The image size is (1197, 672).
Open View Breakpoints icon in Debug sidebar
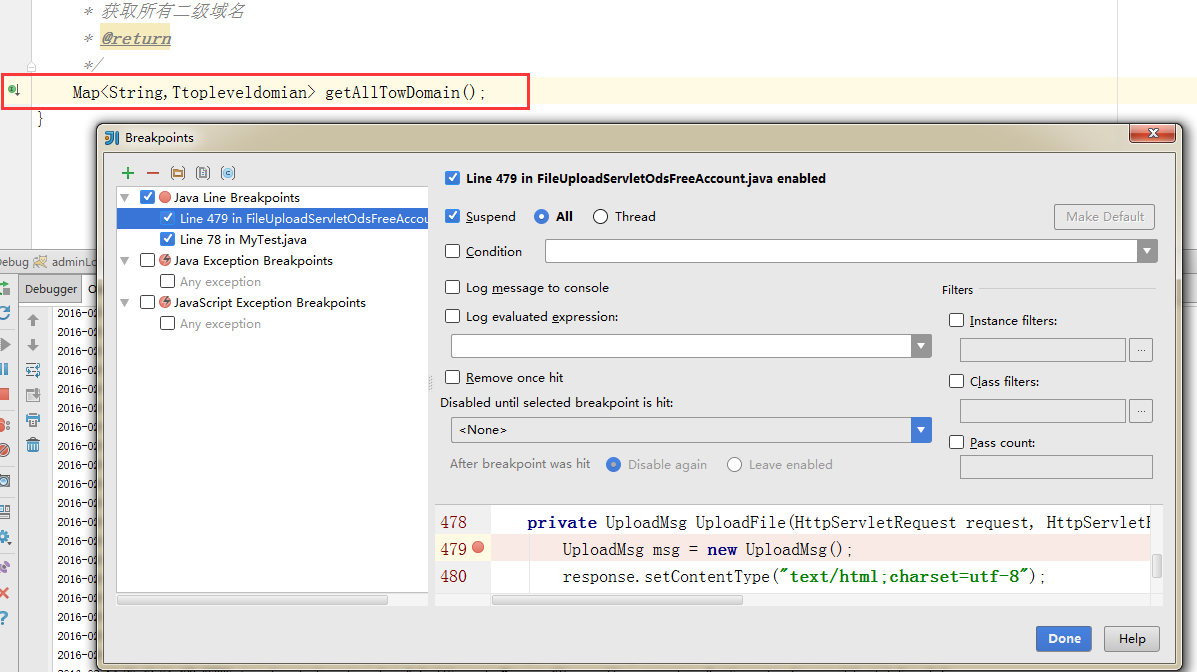5,425
